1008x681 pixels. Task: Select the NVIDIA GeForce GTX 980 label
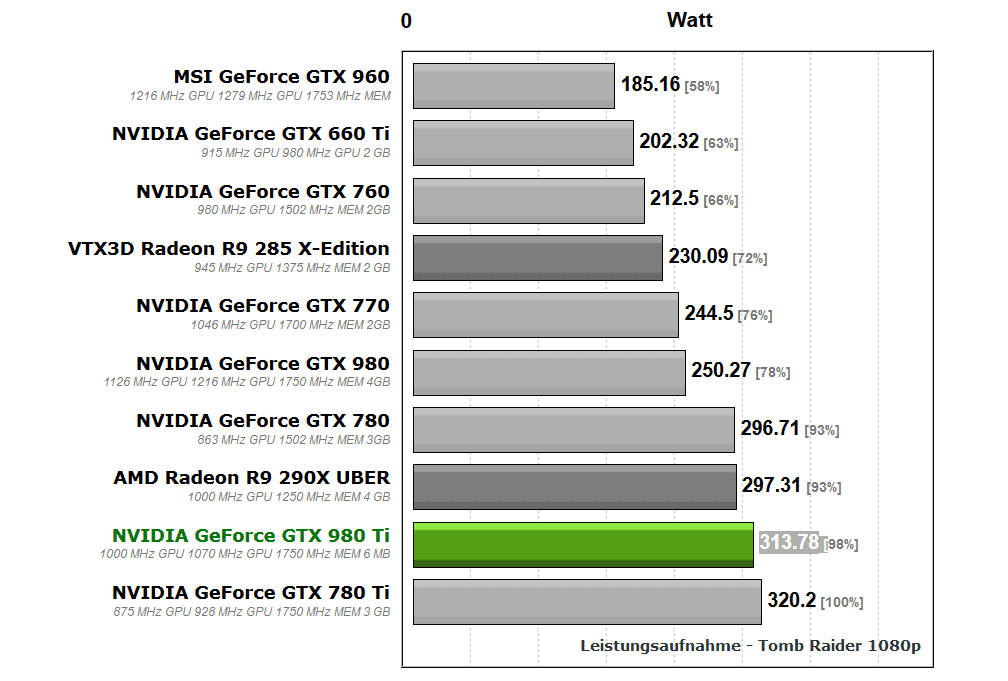(x=263, y=363)
